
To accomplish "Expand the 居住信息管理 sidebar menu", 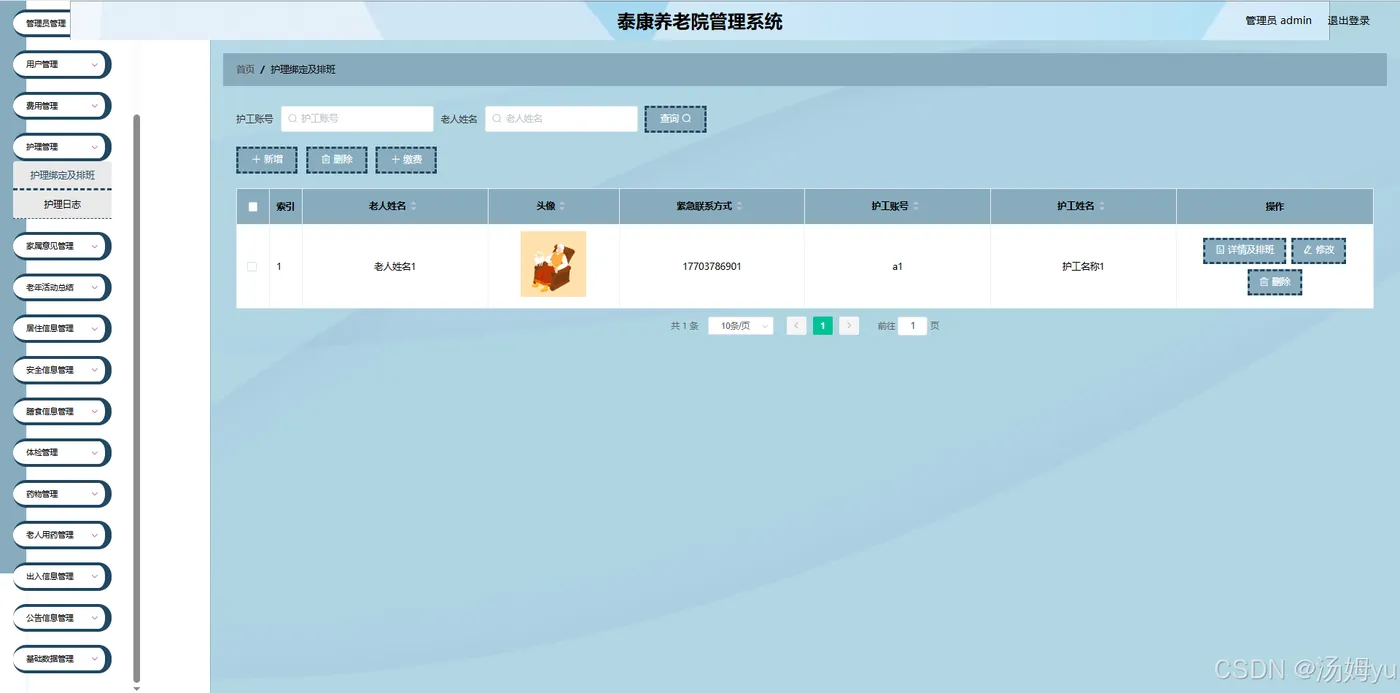I will point(62,328).
